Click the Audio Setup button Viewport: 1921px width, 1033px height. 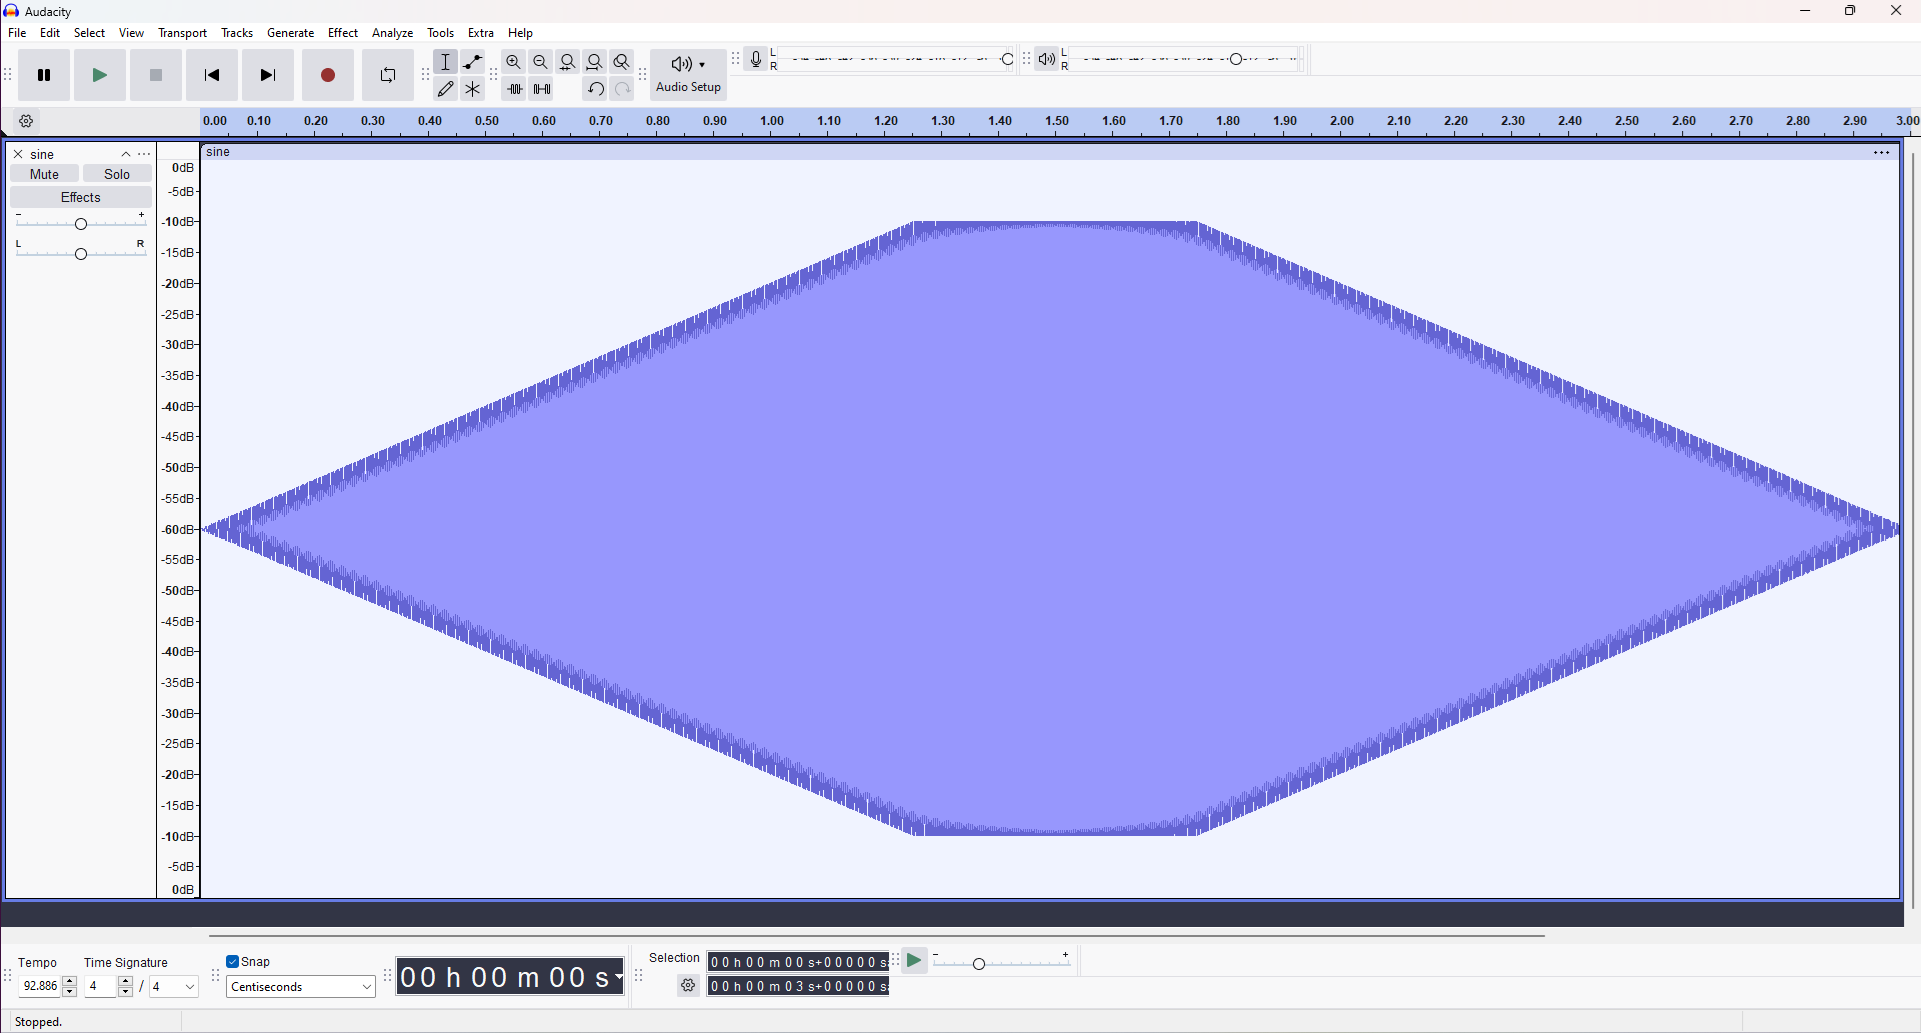coord(687,74)
